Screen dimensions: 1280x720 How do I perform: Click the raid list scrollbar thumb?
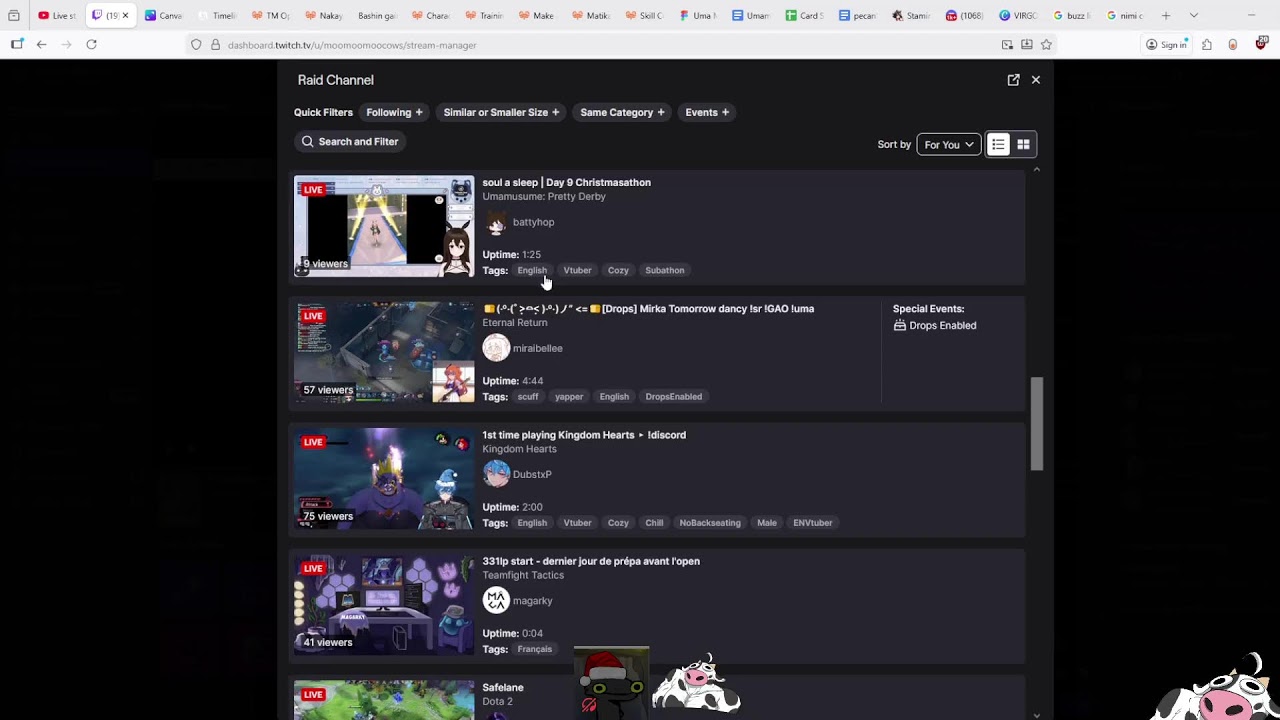click(x=1037, y=423)
